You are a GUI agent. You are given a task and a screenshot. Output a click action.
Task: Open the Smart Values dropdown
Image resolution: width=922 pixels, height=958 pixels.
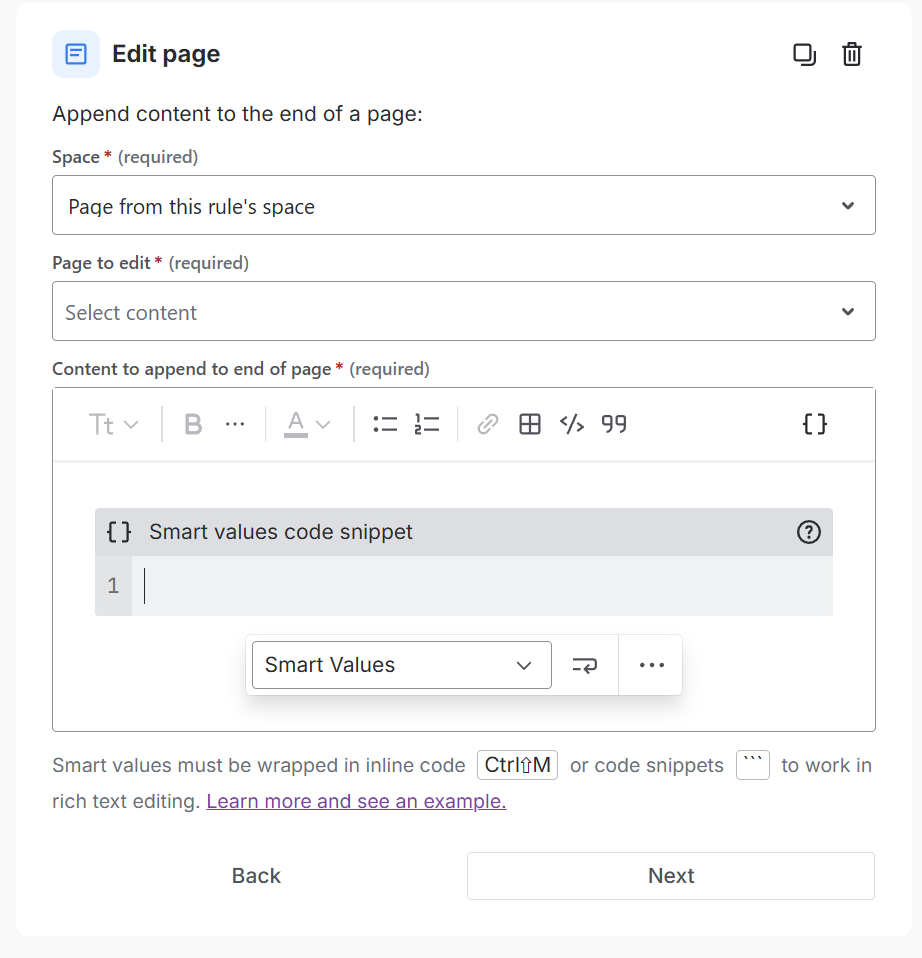coord(400,664)
